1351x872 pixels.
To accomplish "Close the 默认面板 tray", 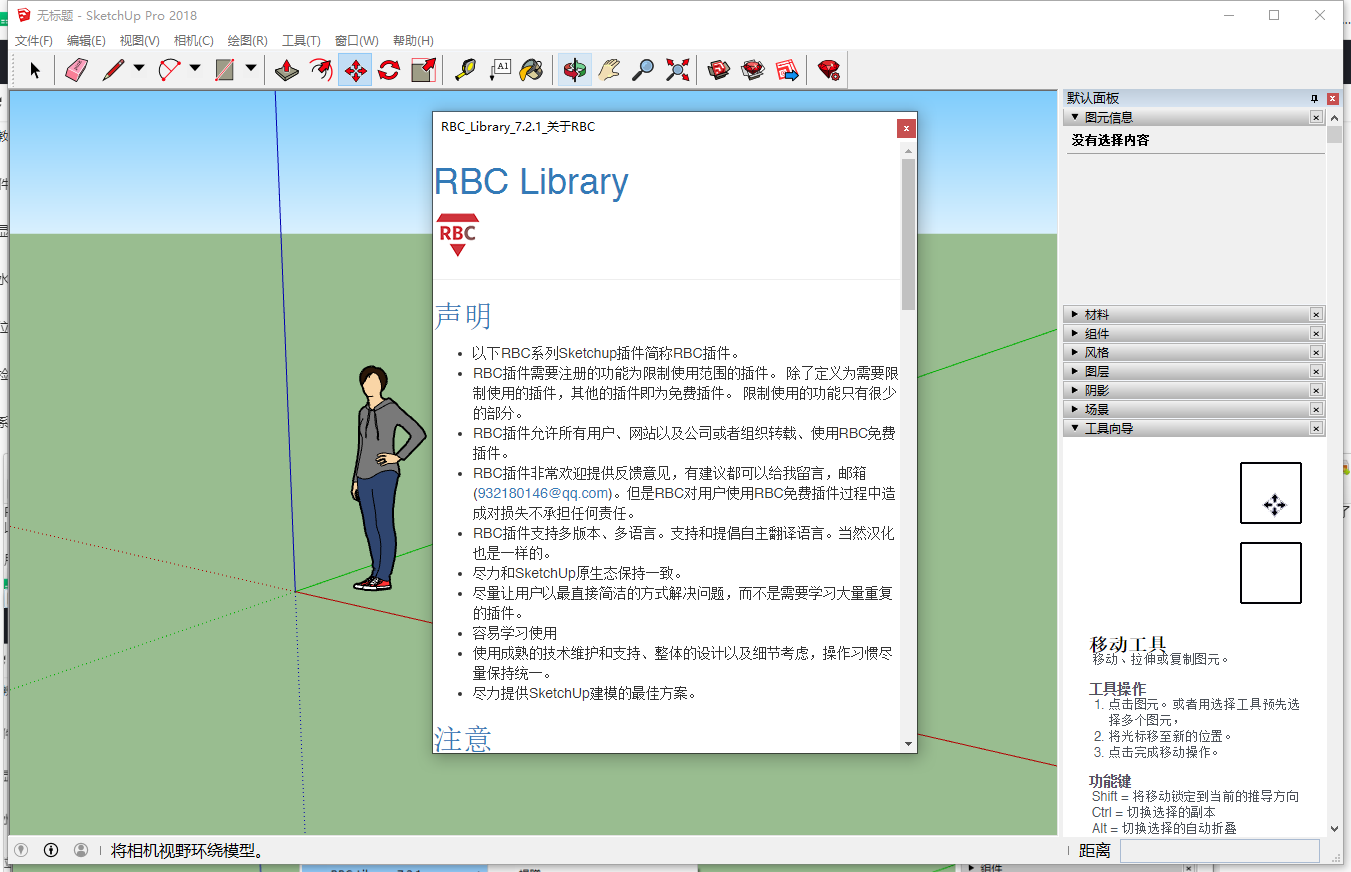I will coord(1333,98).
